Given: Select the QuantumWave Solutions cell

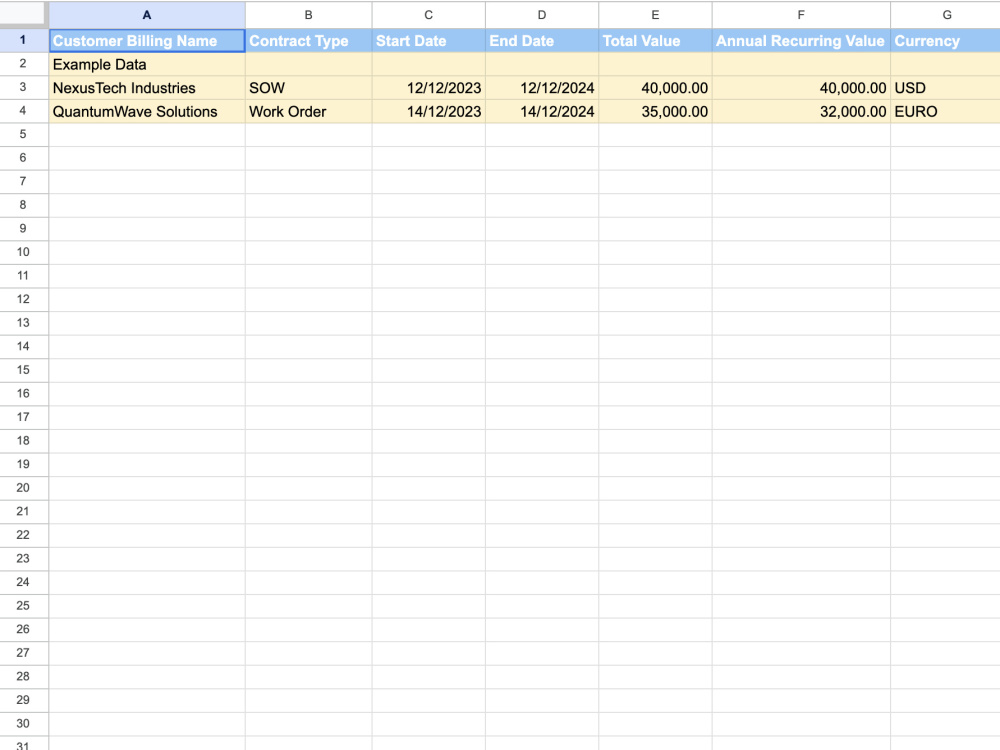Looking at the screenshot, I should [146, 112].
